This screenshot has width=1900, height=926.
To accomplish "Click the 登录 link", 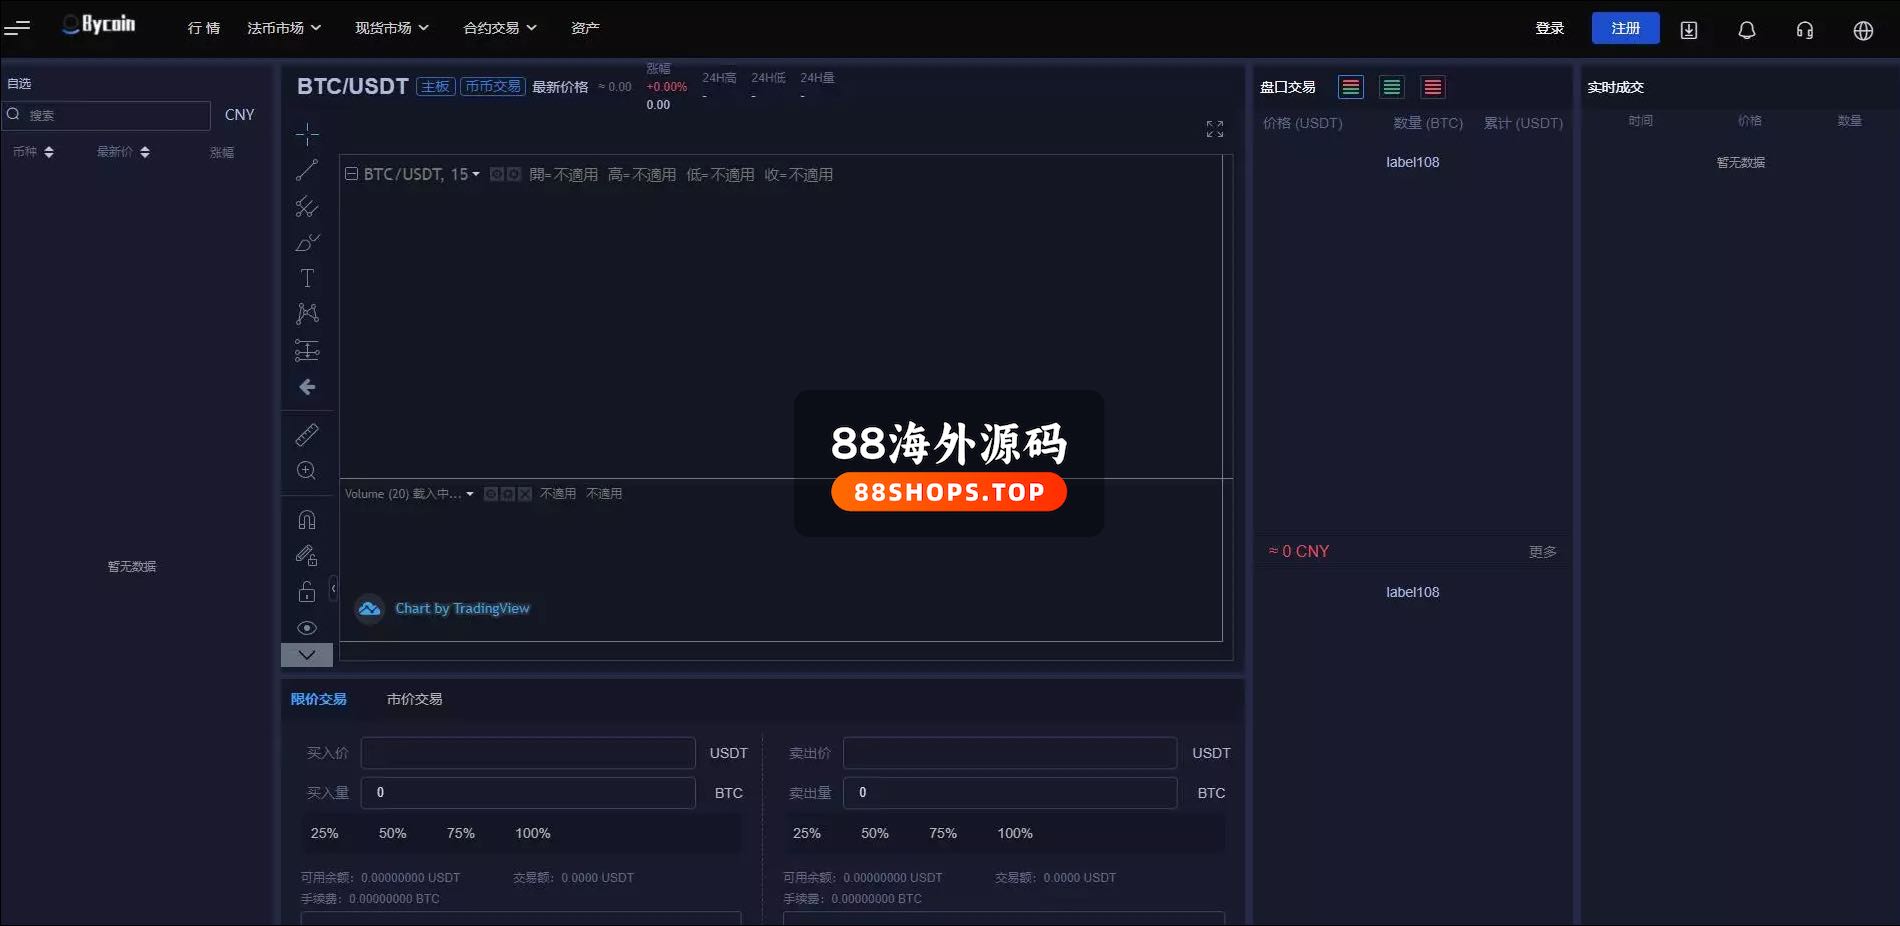I will click(x=1549, y=28).
